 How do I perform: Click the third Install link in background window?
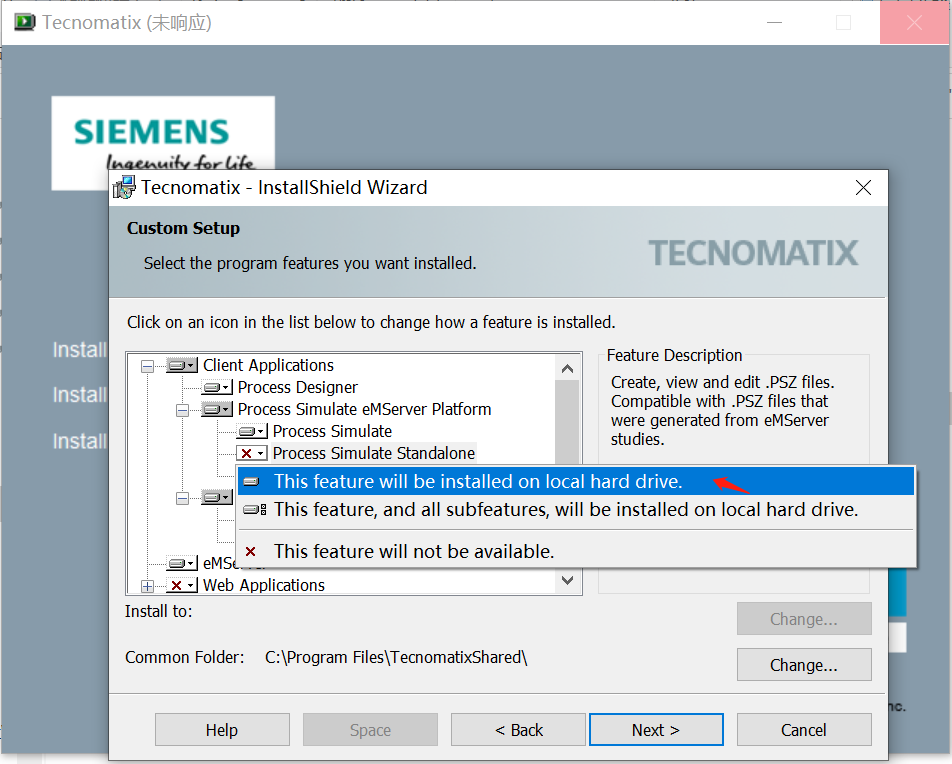pyautogui.click(x=80, y=441)
